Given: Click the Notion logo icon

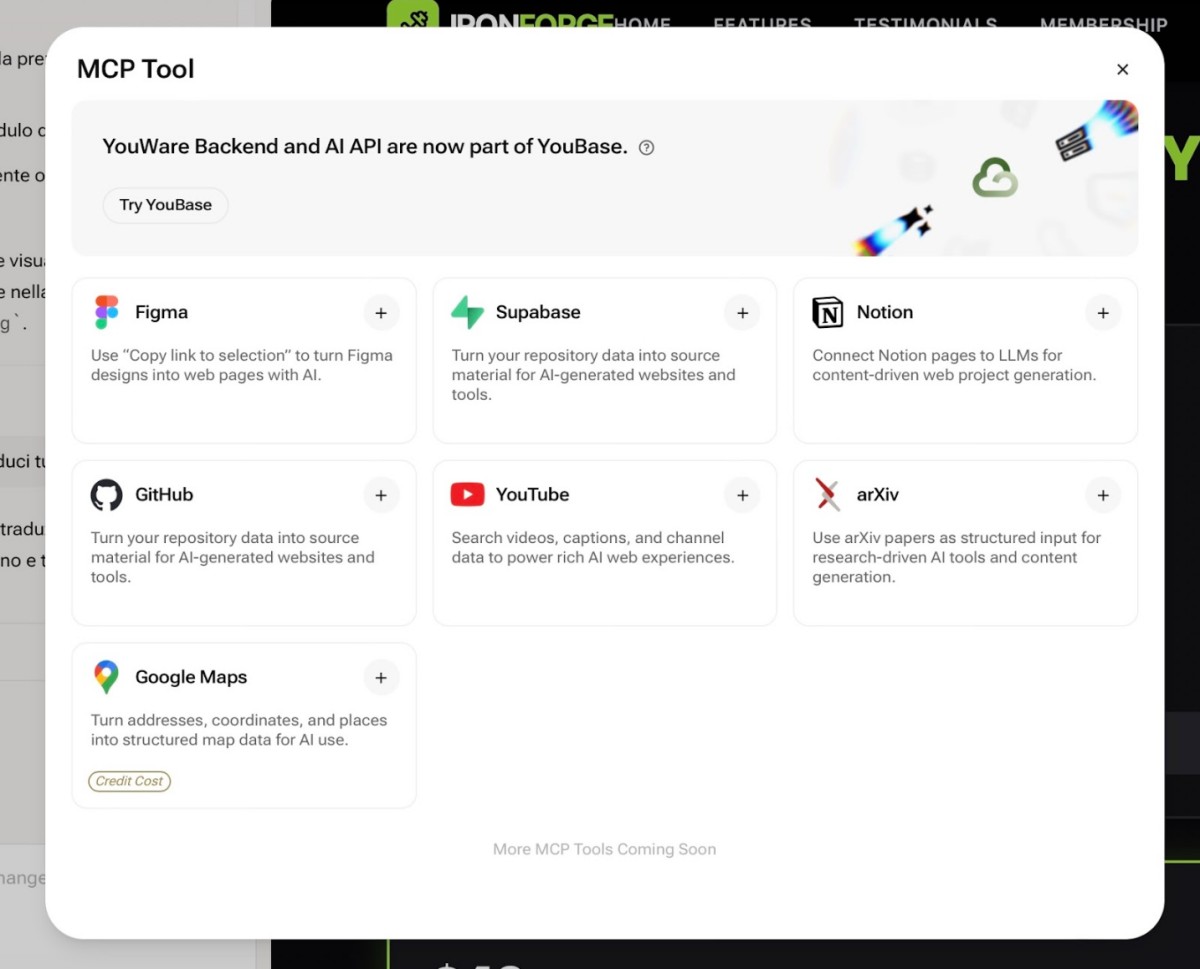Looking at the screenshot, I should click(828, 312).
